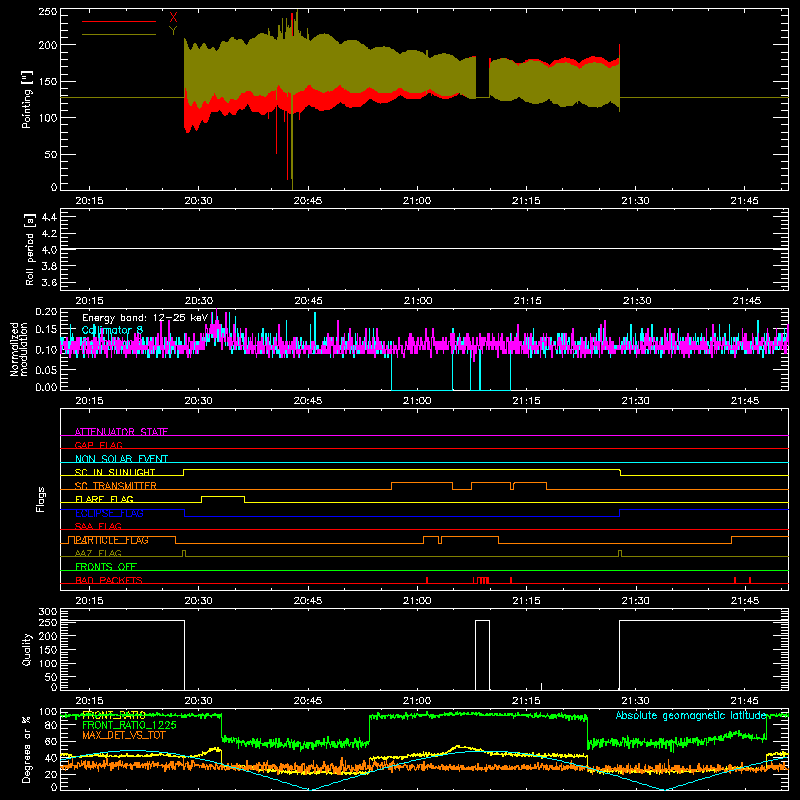Viewport: 800px width, 800px height.
Task: Select the ECLIPSE_FLAG label
Action: pos(109,513)
